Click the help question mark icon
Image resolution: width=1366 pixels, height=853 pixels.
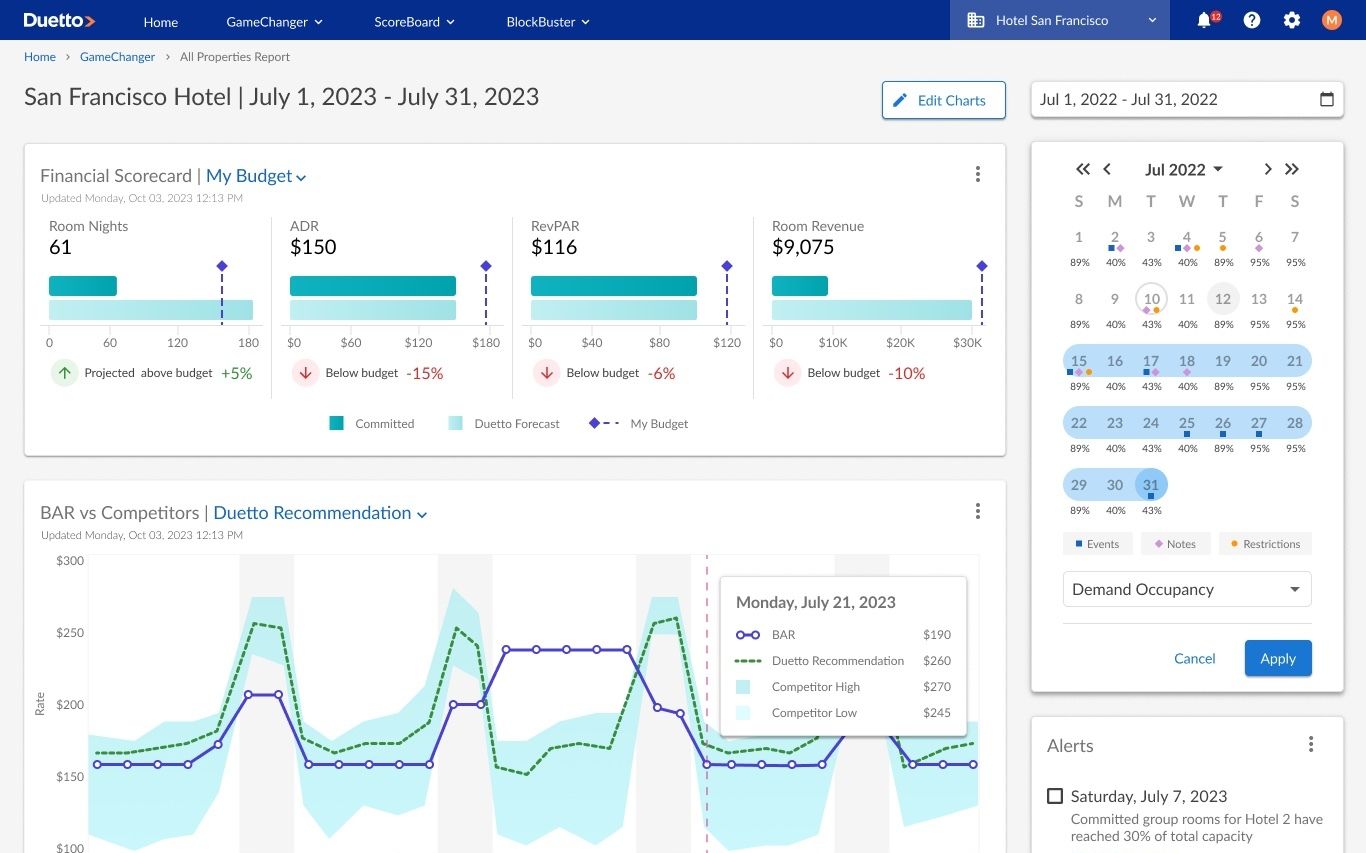pyautogui.click(x=1252, y=20)
